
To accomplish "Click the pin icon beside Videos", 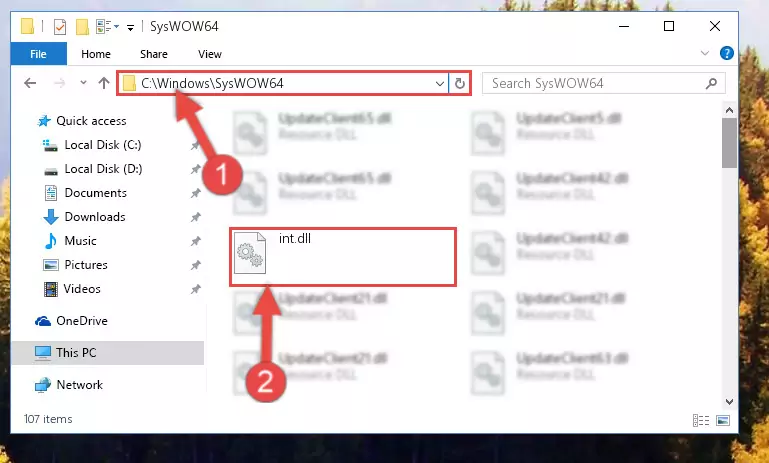I will tap(195, 289).
